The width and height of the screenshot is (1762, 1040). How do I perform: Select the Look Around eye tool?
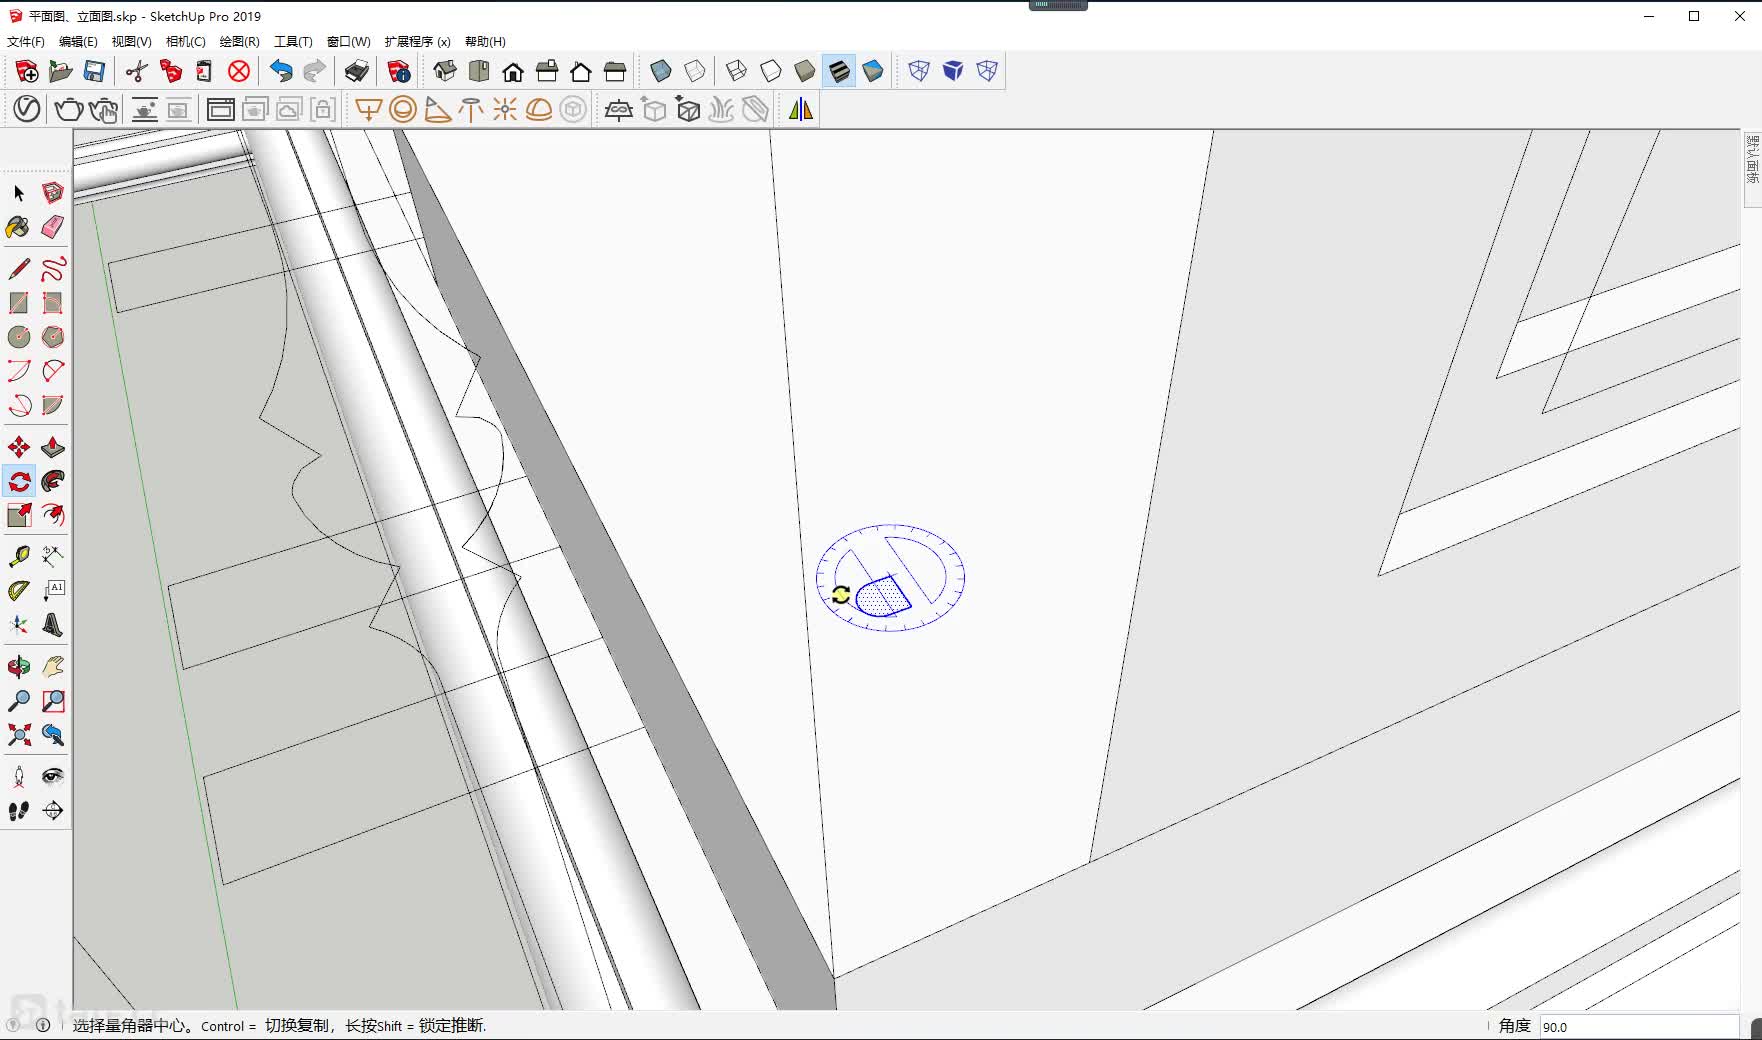53,777
